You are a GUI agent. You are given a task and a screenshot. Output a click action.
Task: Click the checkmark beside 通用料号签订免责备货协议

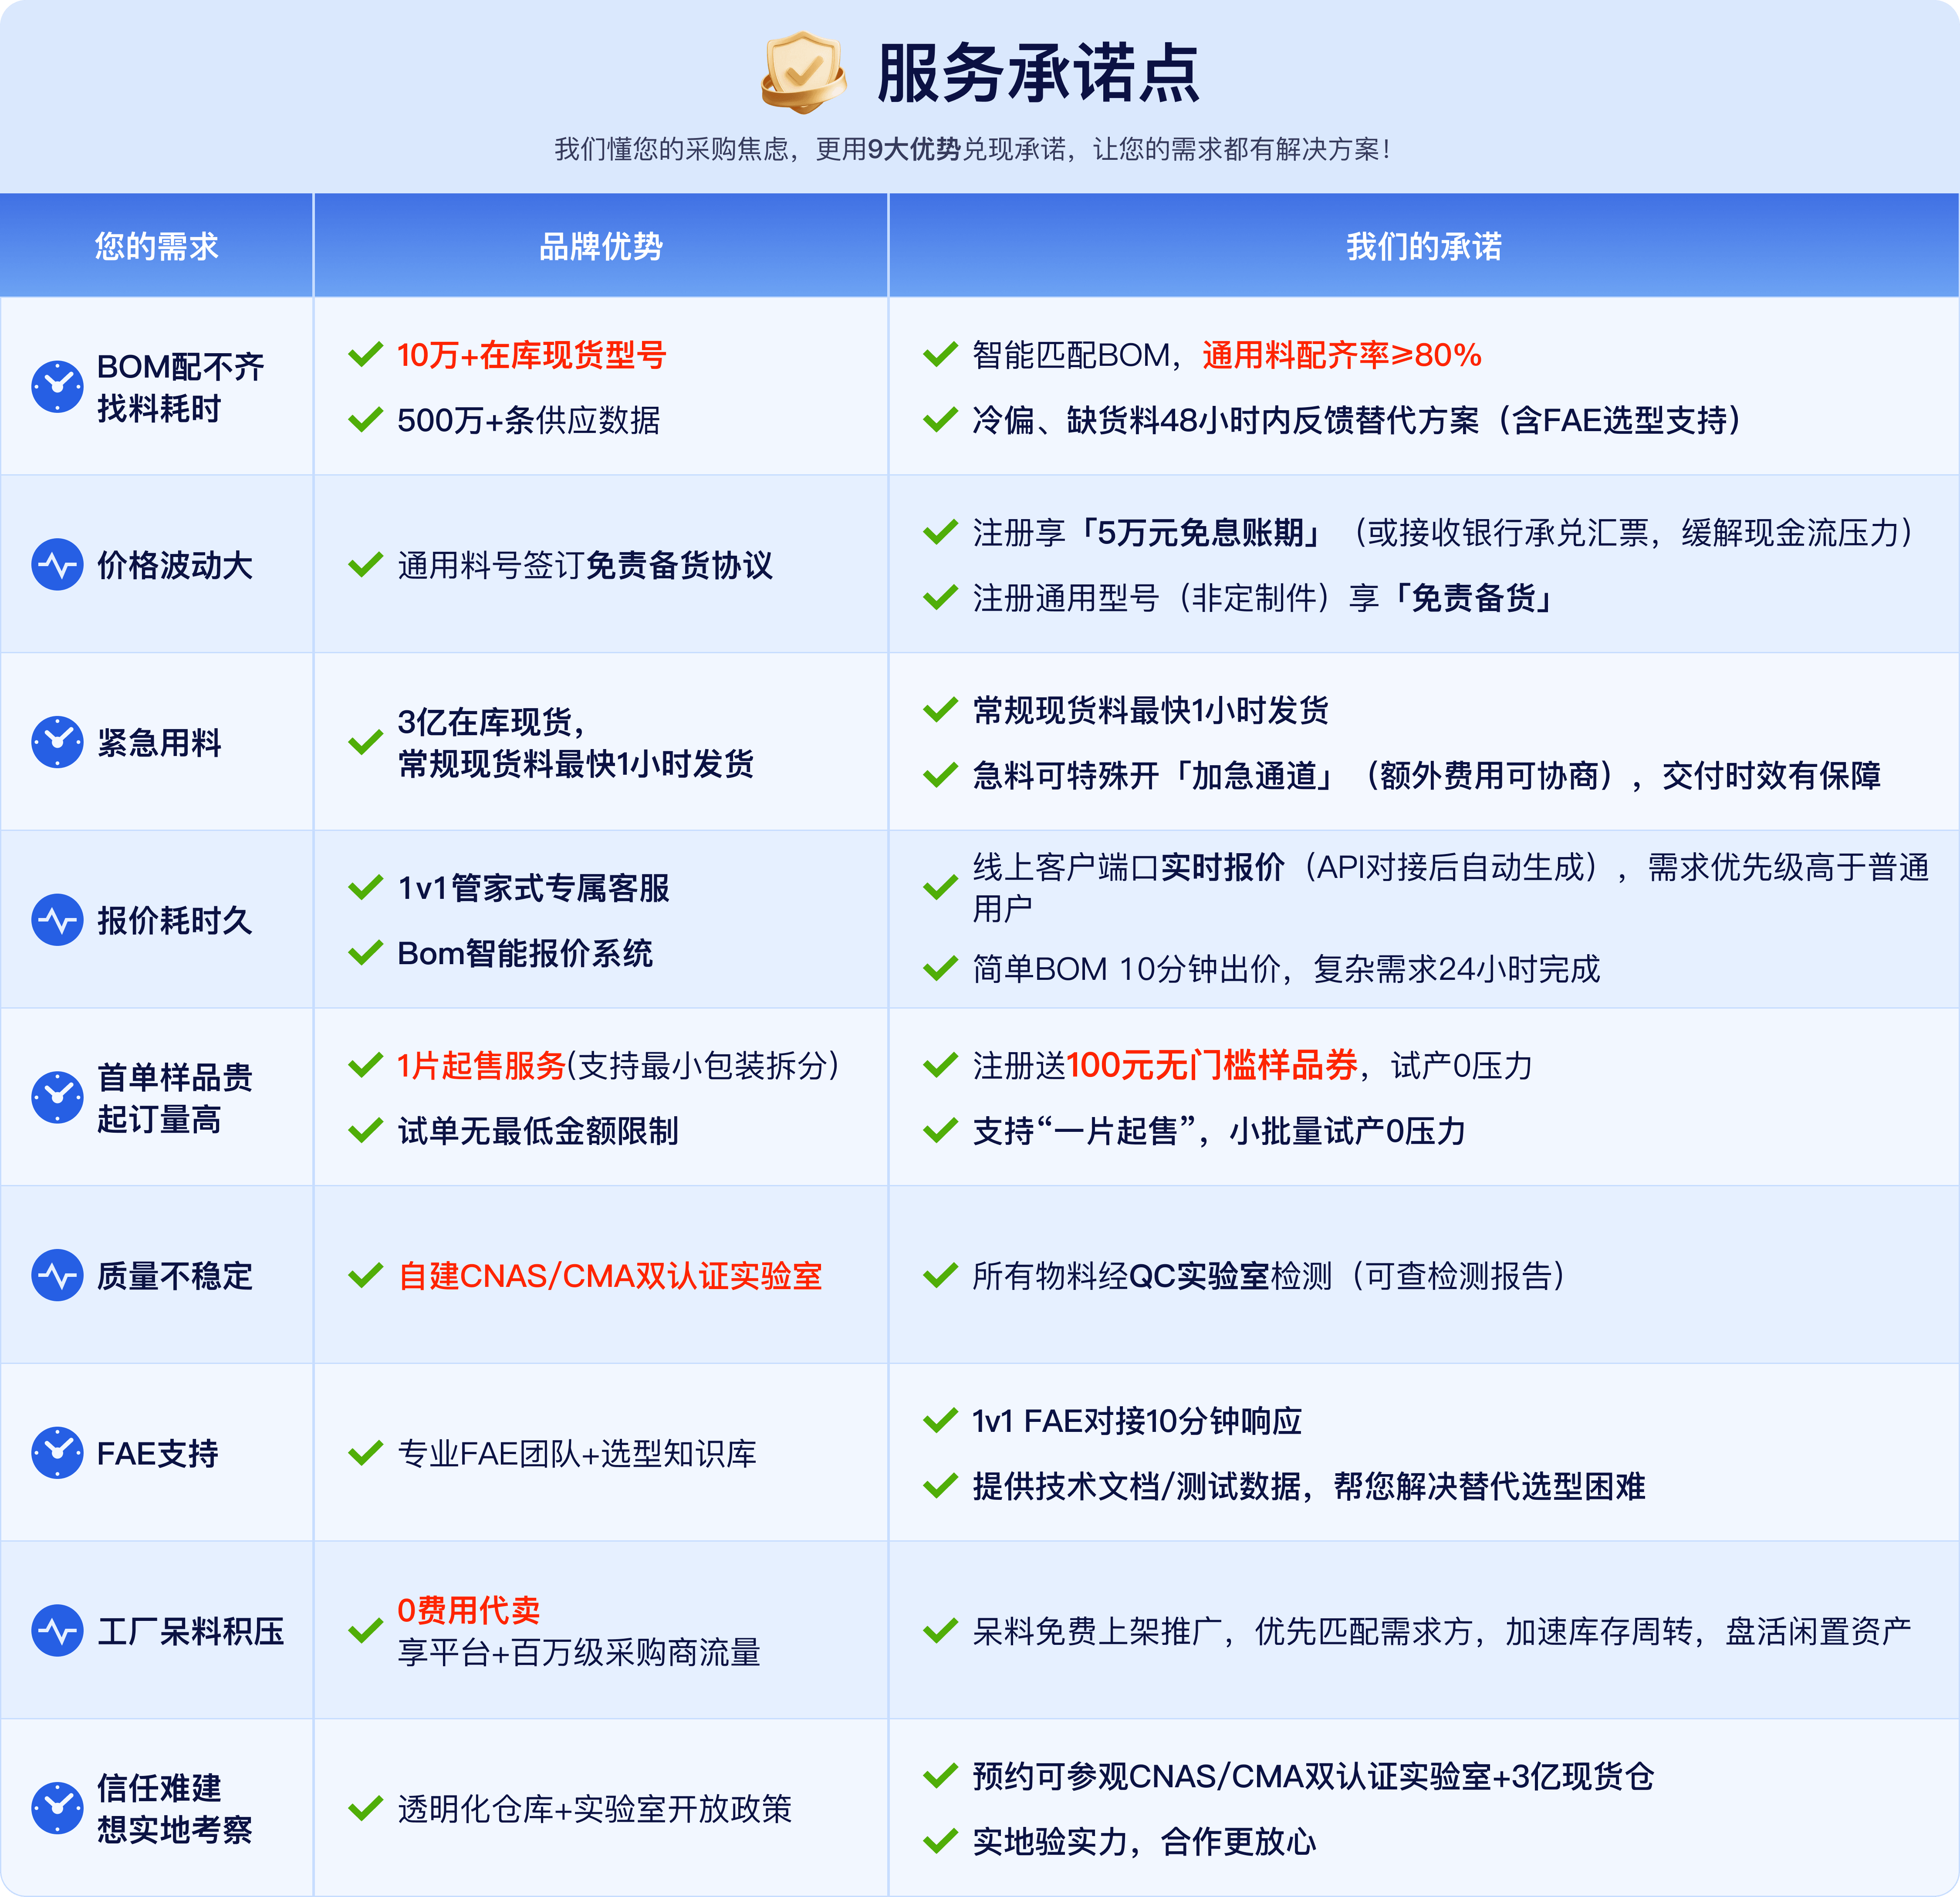(366, 565)
